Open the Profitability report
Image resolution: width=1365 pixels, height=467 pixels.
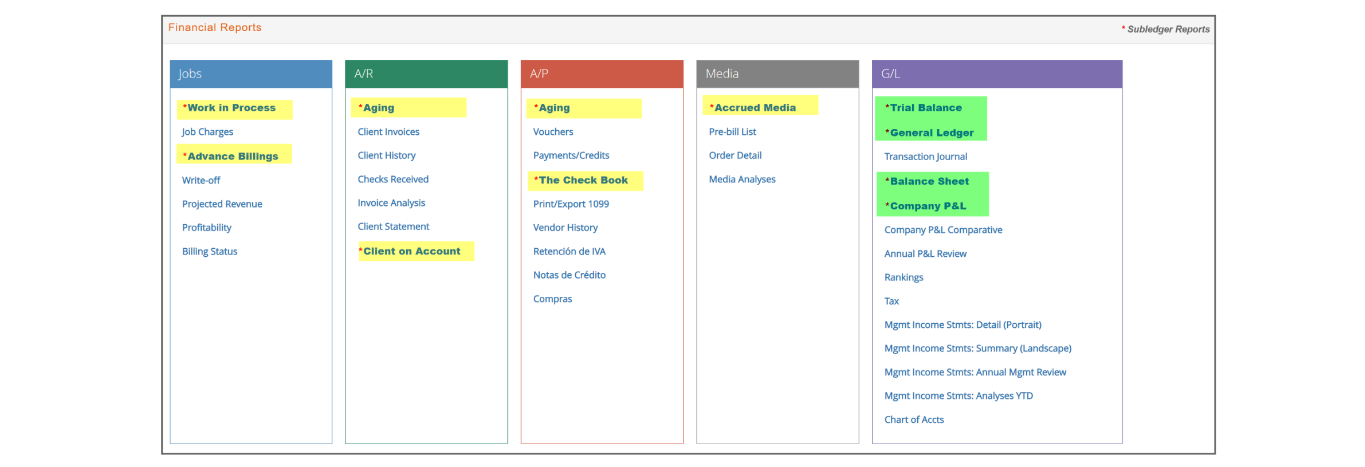tap(206, 228)
